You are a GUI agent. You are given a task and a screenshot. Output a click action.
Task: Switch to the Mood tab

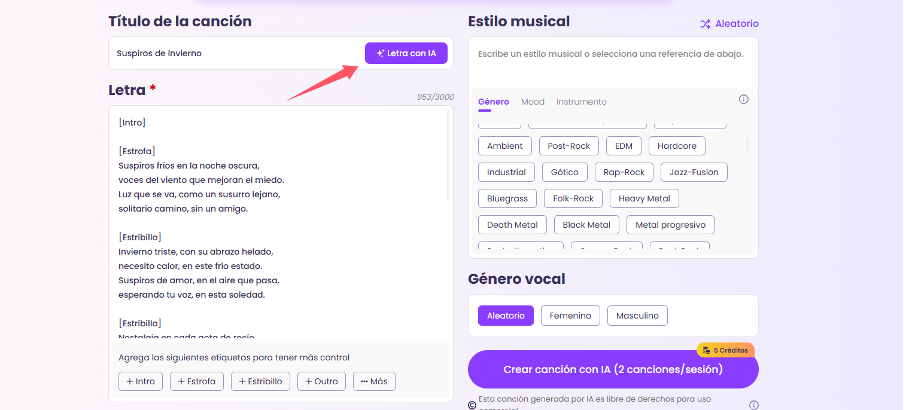click(532, 102)
